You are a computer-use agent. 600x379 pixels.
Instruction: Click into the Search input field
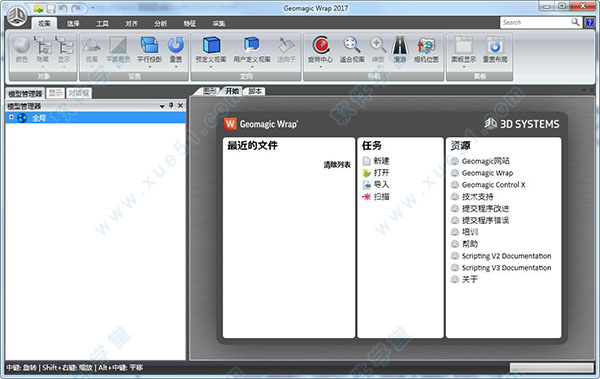535,23
